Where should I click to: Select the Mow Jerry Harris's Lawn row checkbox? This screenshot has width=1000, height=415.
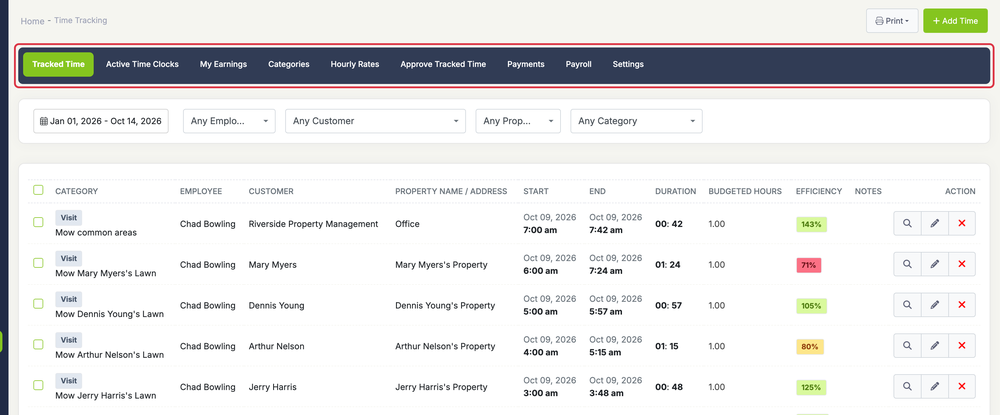[x=38, y=385]
